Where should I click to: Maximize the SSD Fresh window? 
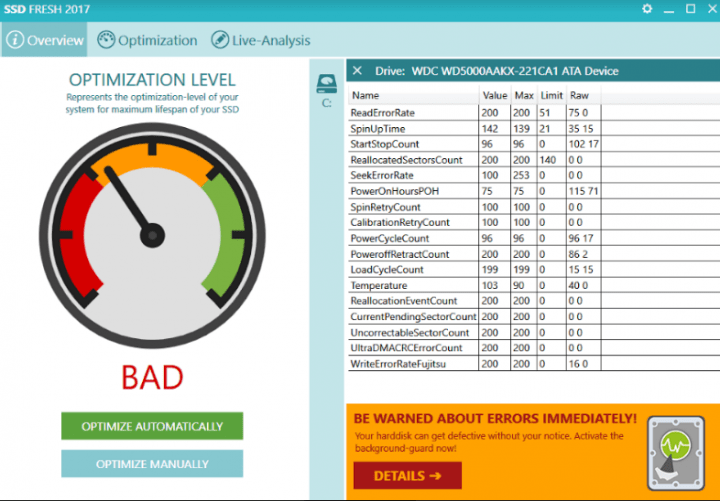[x=690, y=9]
